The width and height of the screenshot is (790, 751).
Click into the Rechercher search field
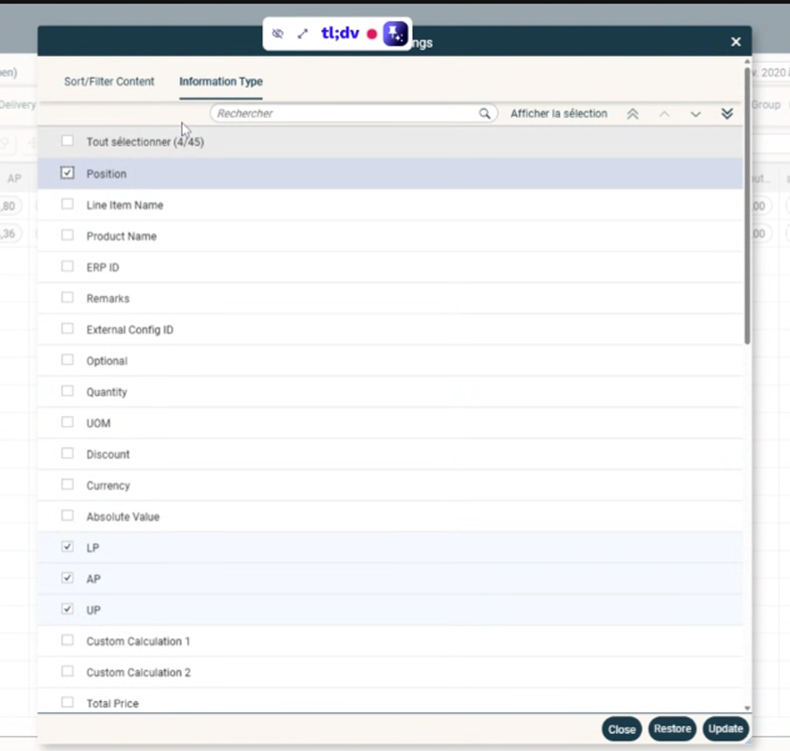pos(340,114)
